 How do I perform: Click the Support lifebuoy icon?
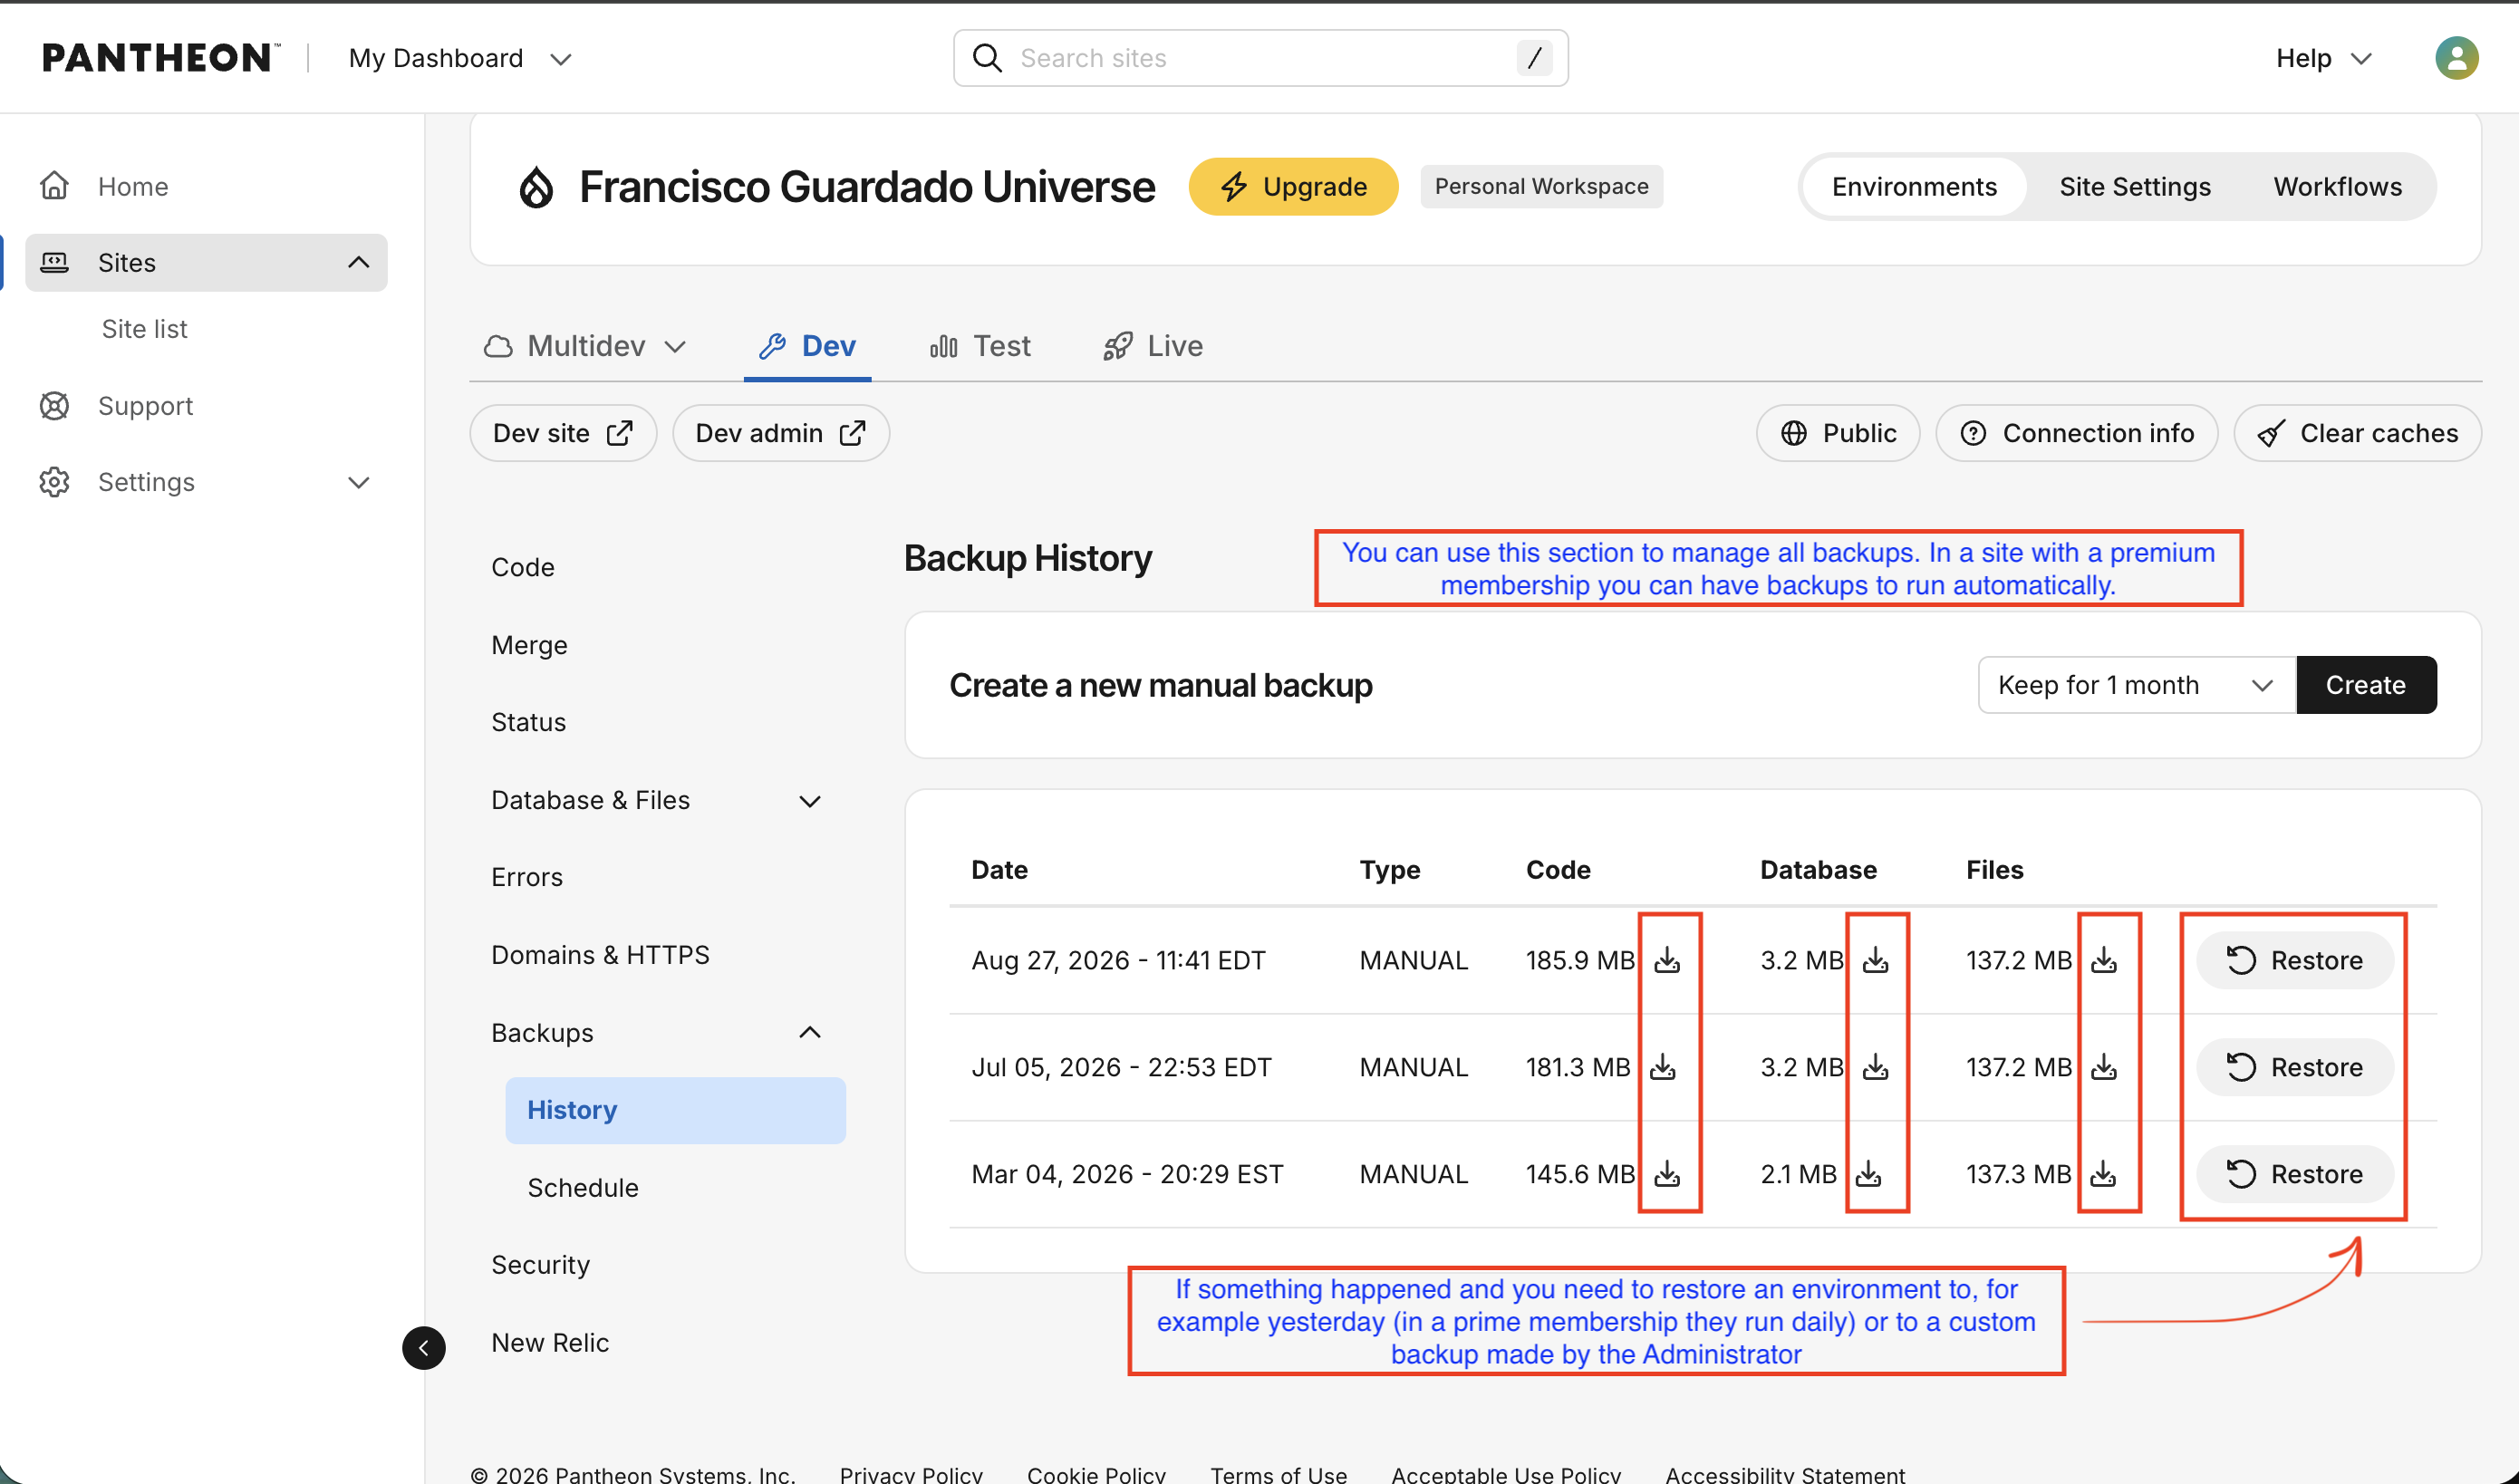(54, 406)
